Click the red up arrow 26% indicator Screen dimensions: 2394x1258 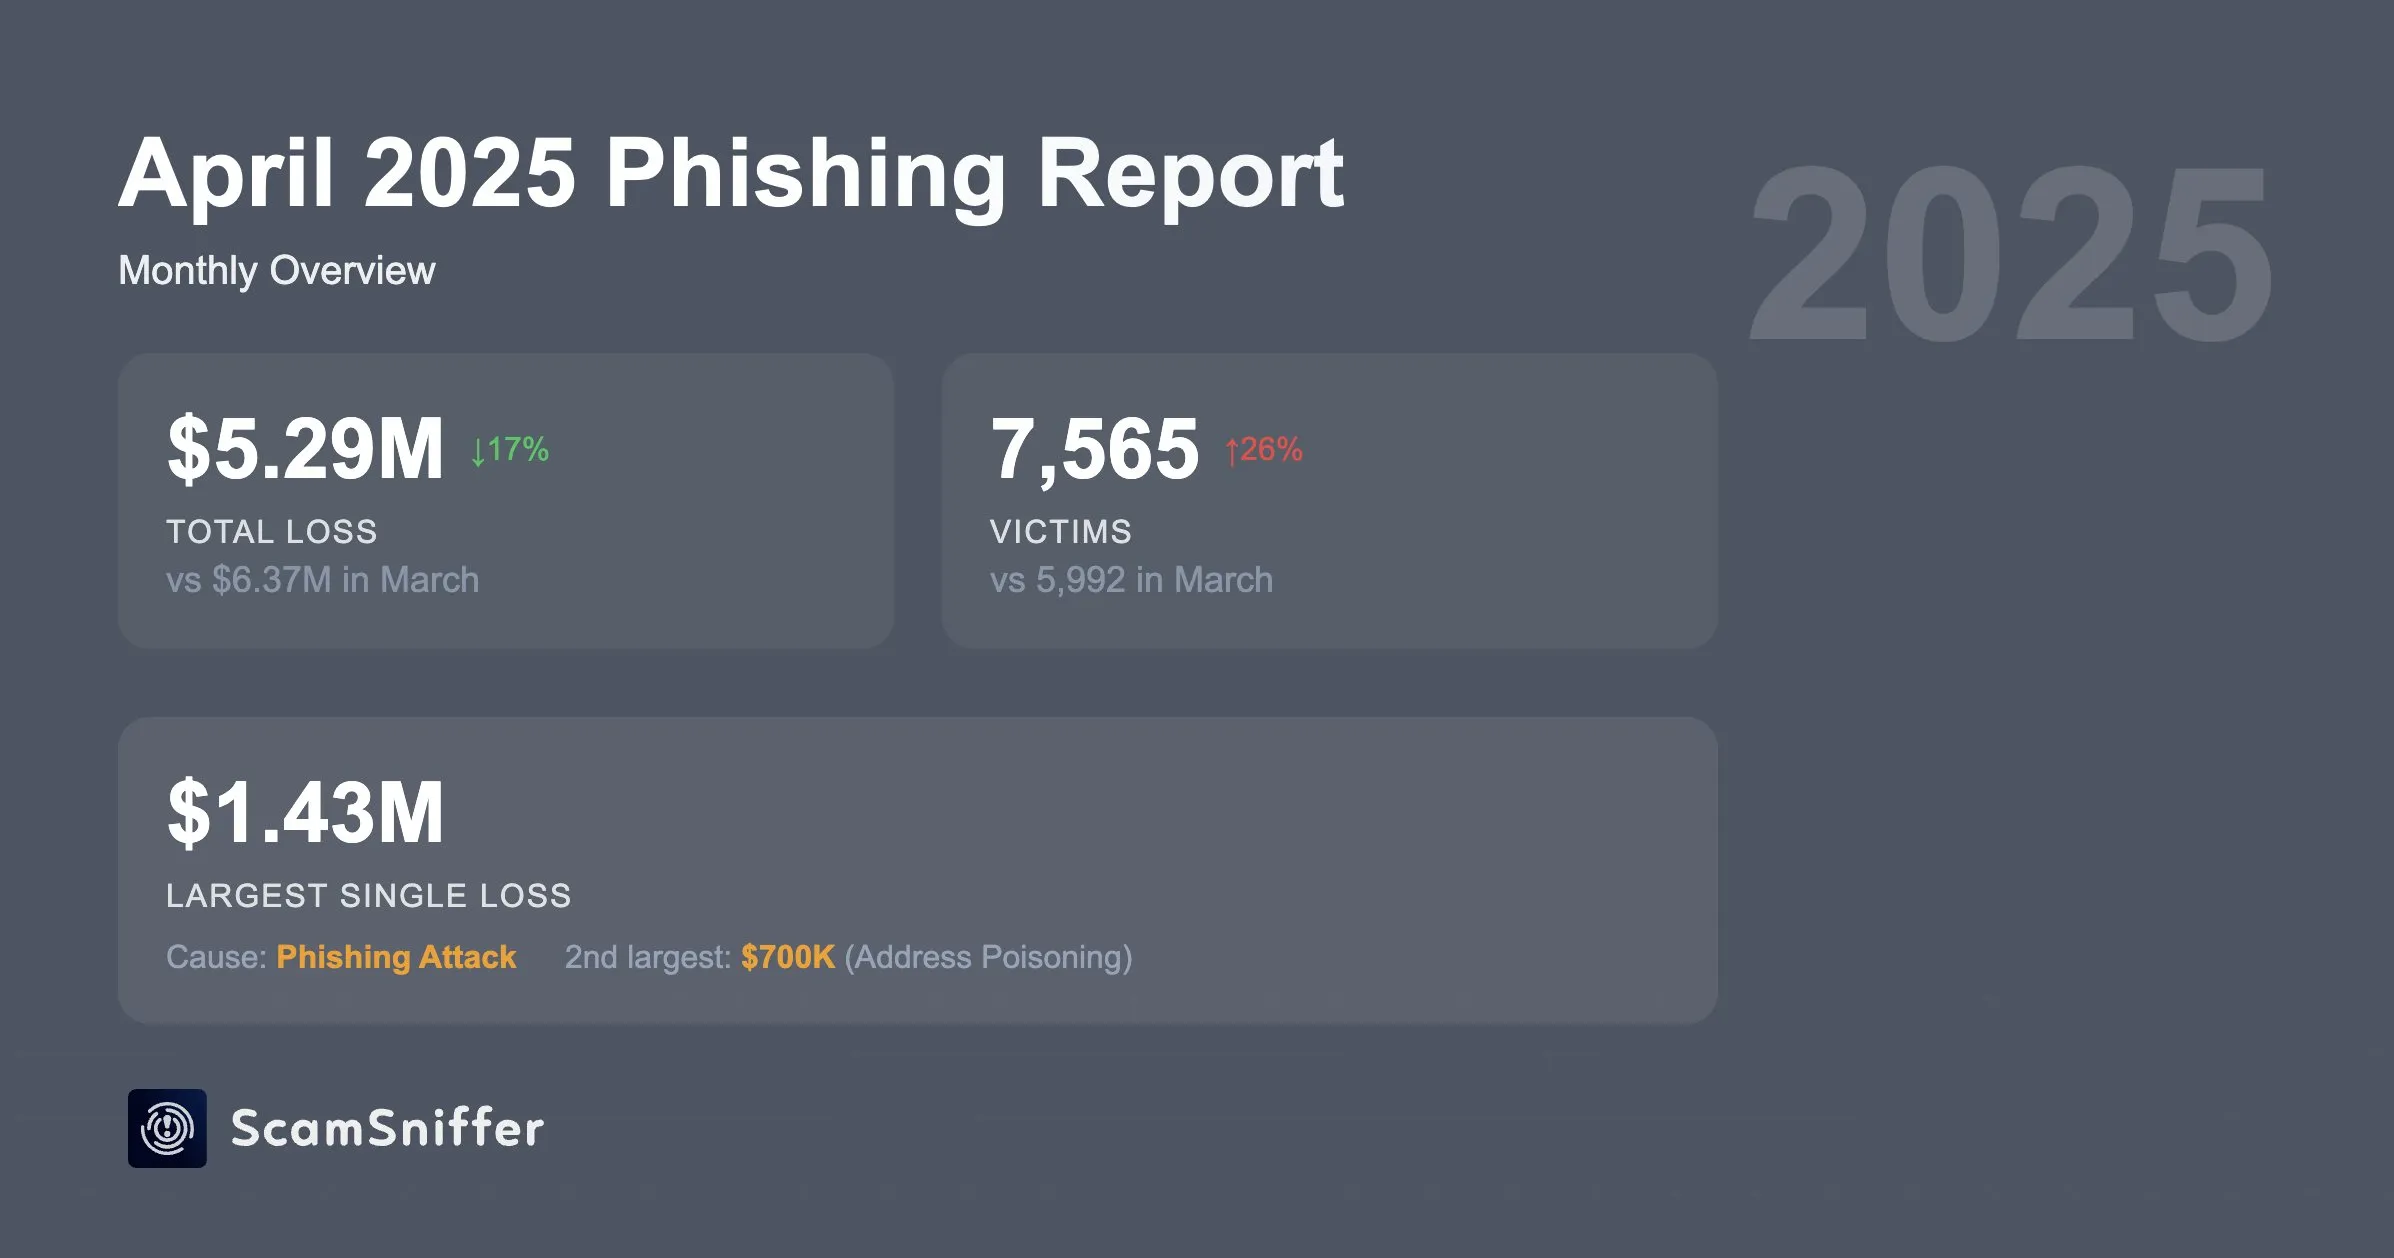coord(1264,450)
